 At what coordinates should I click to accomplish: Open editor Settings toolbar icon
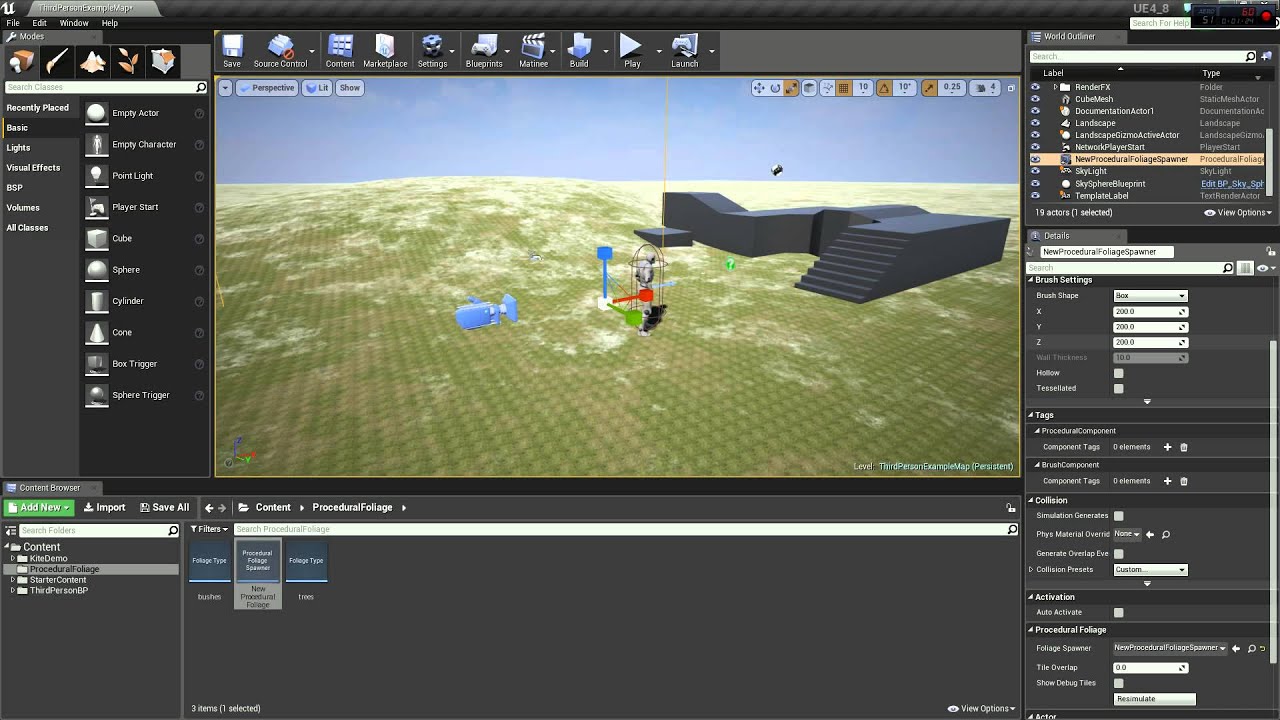(x=432, y=51)
